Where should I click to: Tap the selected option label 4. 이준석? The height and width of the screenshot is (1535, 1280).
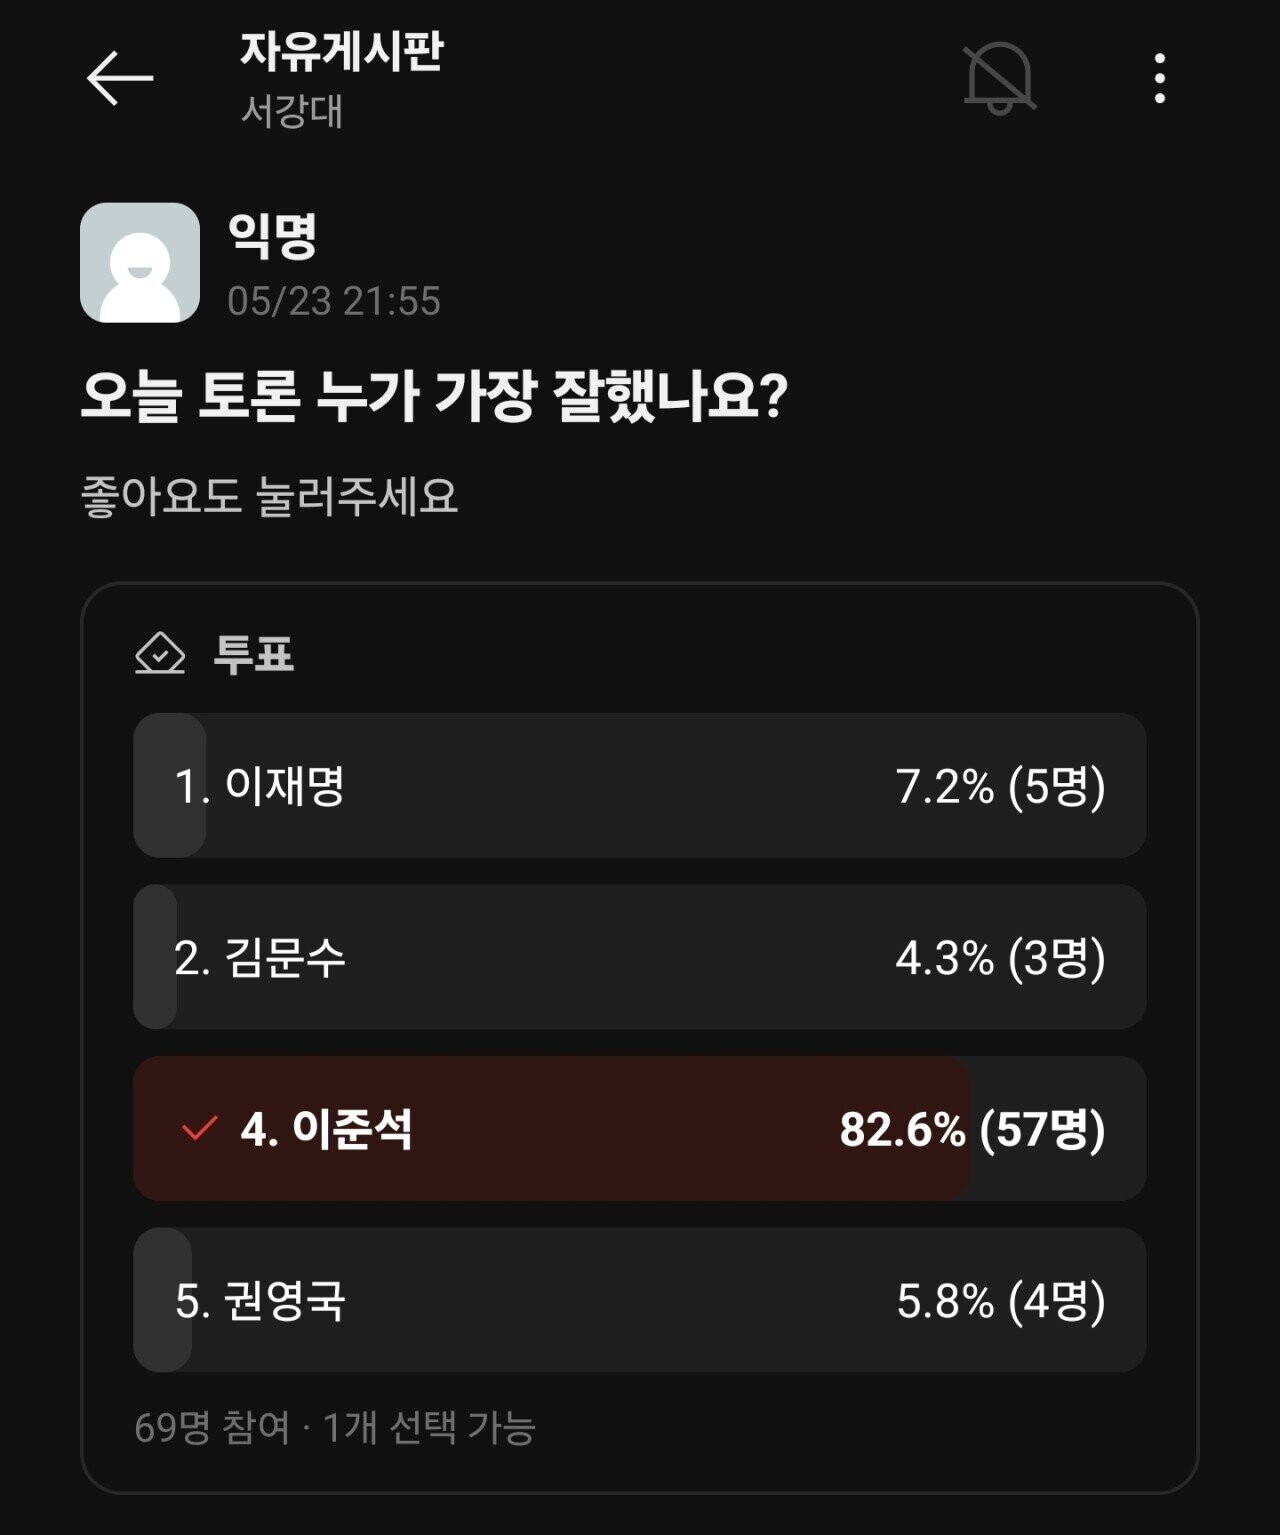tap(326, 1130)
